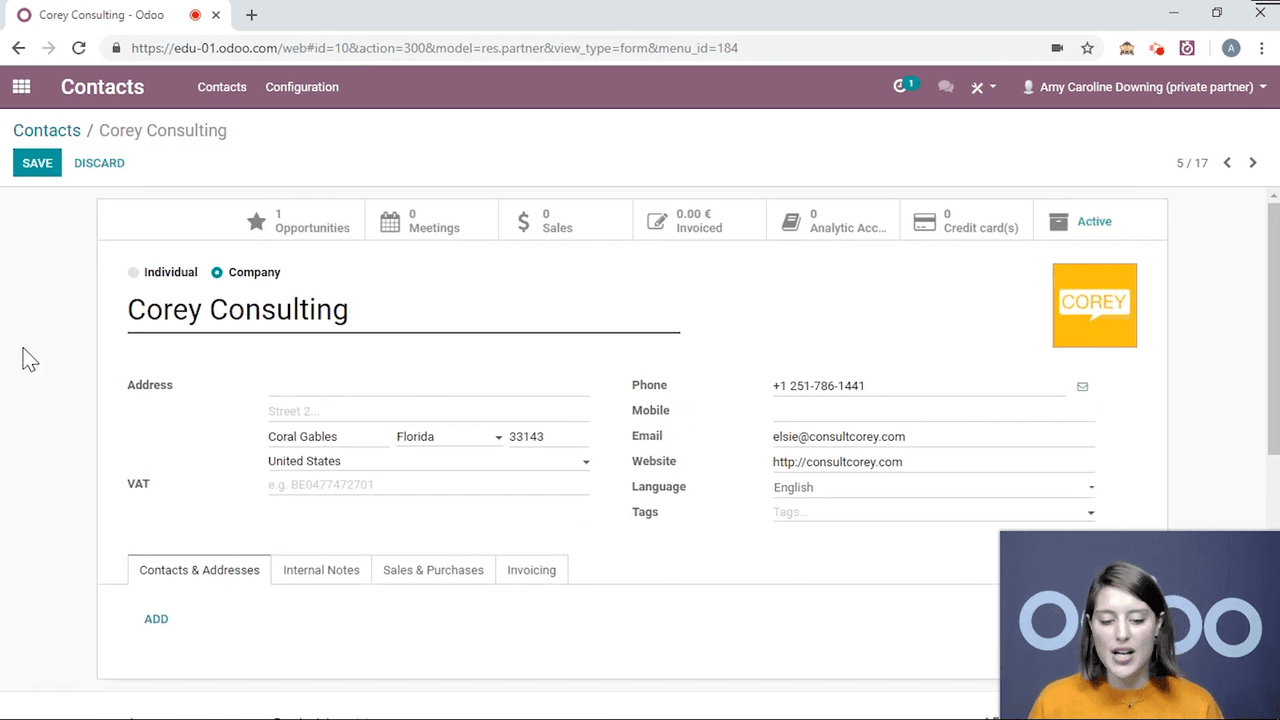Open the Odoo apps menu grid

[20, 87]
